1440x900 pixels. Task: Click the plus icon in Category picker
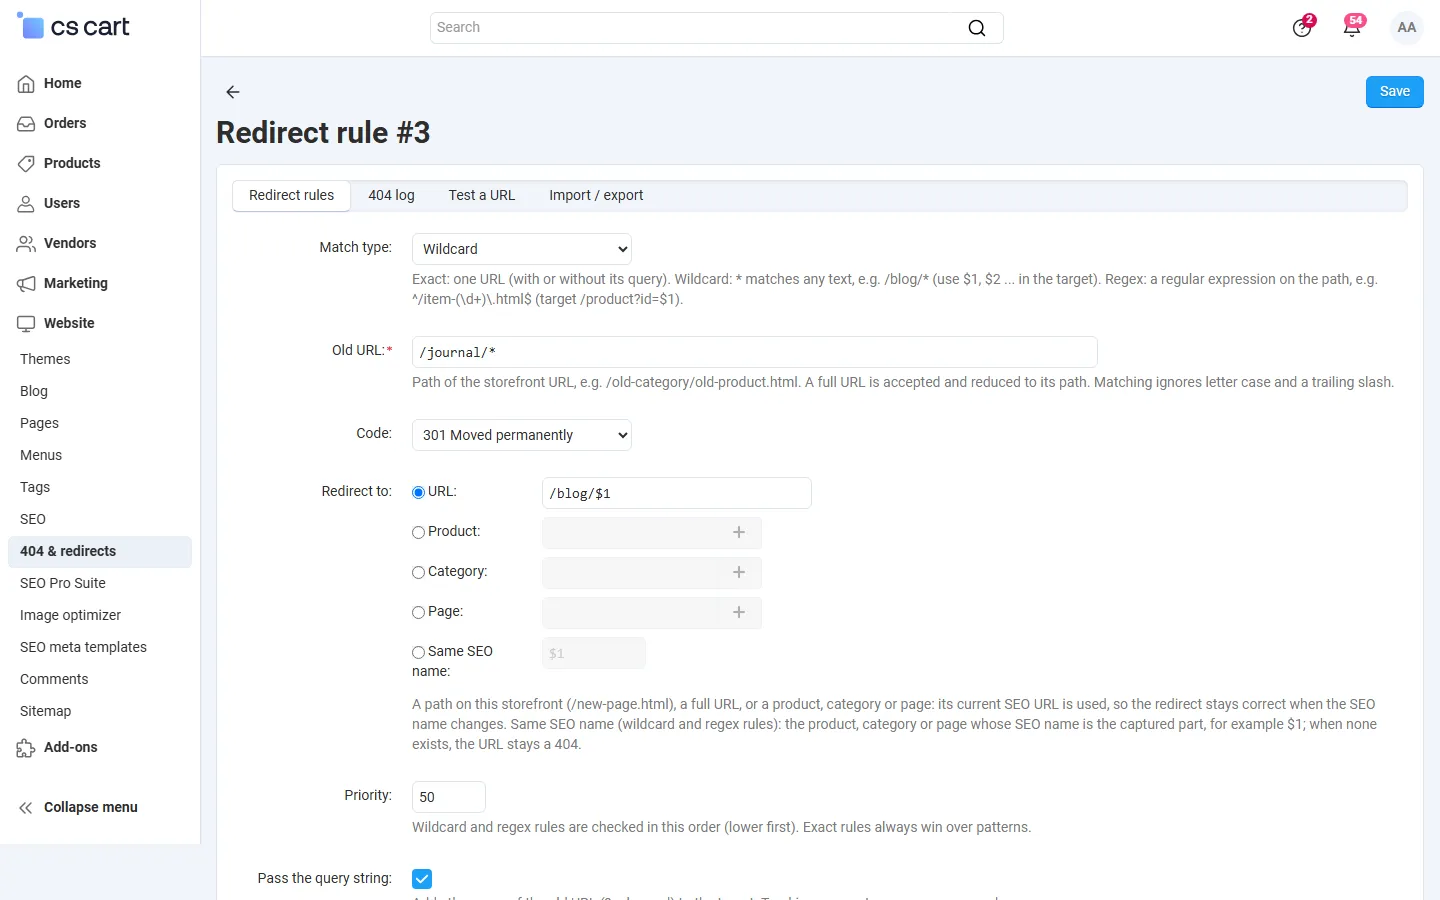(739, 572)
